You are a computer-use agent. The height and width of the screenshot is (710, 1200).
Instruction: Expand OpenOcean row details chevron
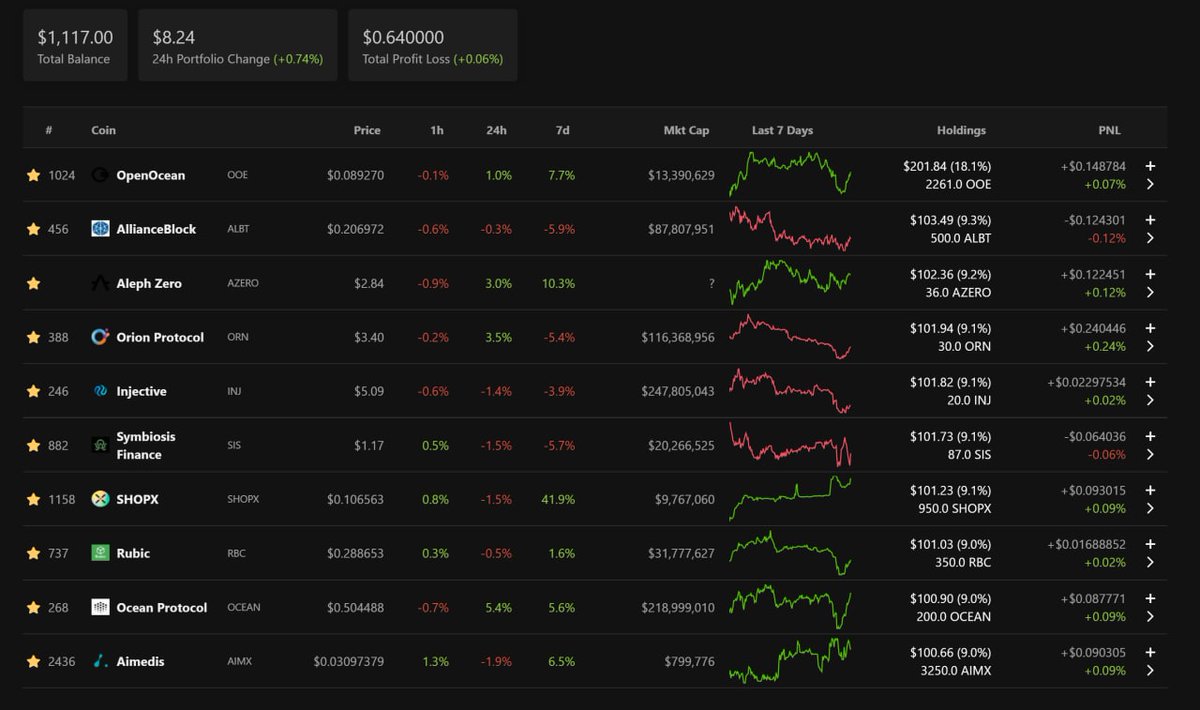point(1150,184)
